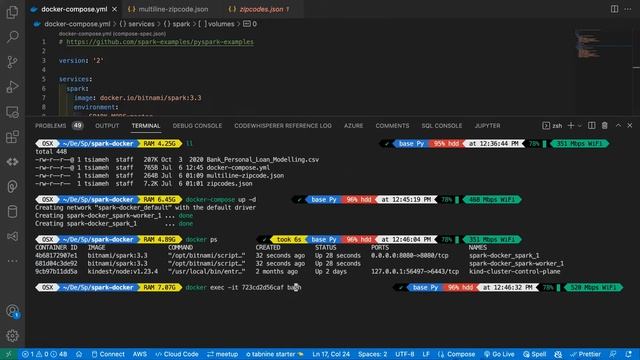Click meetup in the status bar
This screenshot has width=640, height=360.
click(x=222, y=354)
